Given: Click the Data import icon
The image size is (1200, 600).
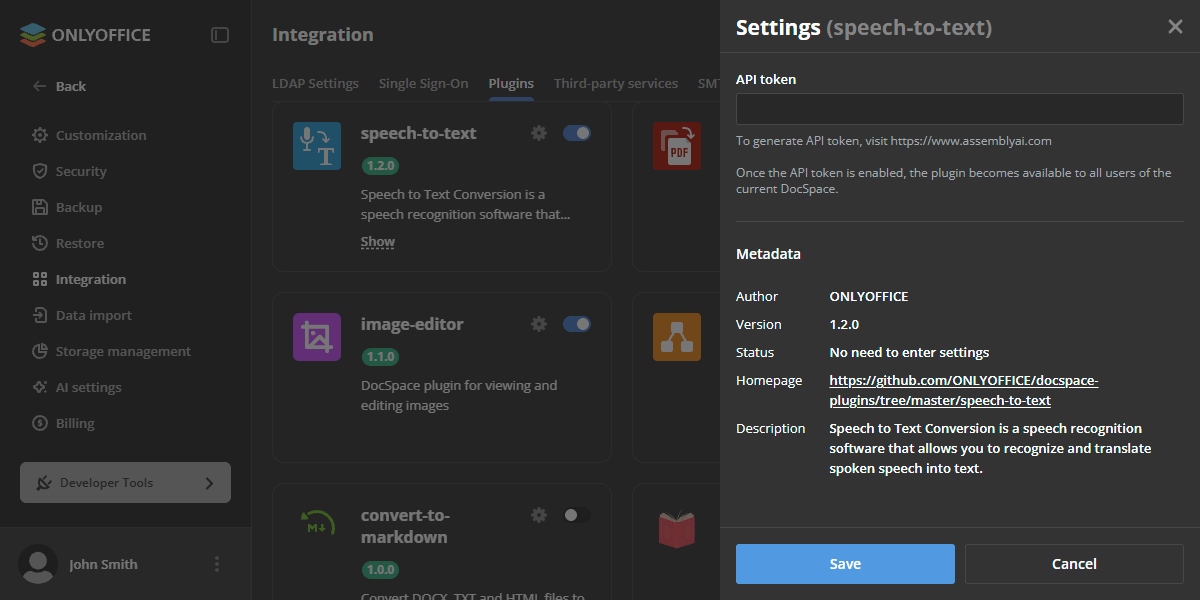Looking at the screenshot, I should [40, 315].
